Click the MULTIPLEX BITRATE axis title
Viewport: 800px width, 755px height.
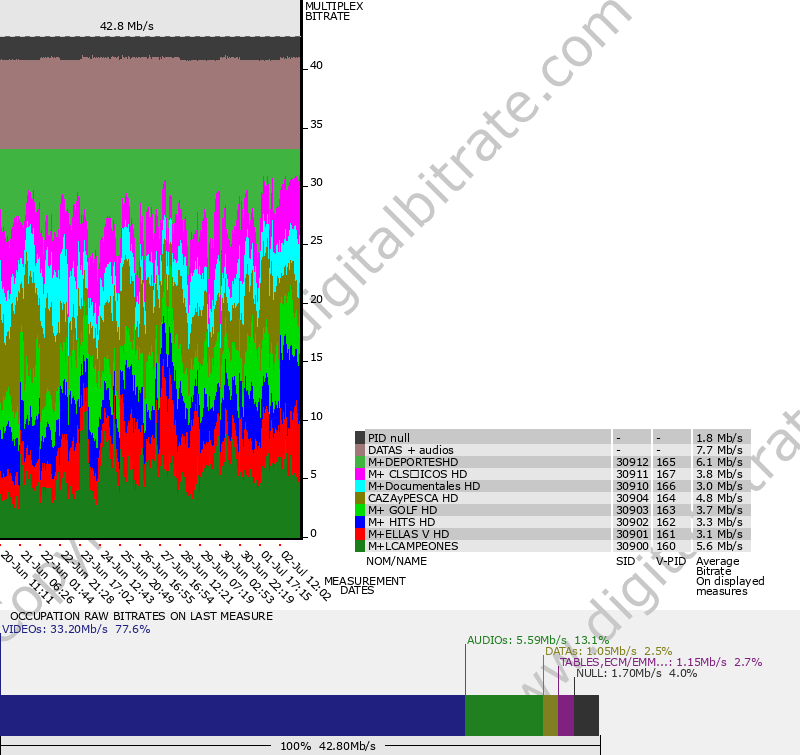(x=334, y=11)
